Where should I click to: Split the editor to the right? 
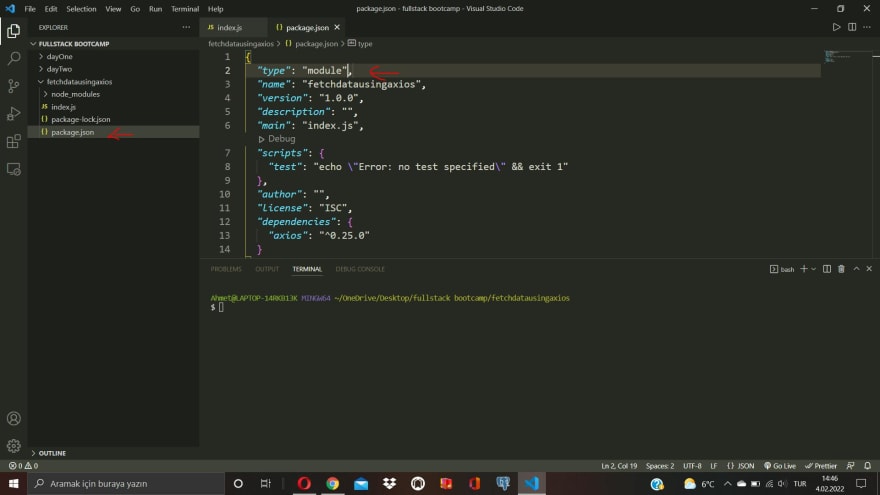coord(852,27)
